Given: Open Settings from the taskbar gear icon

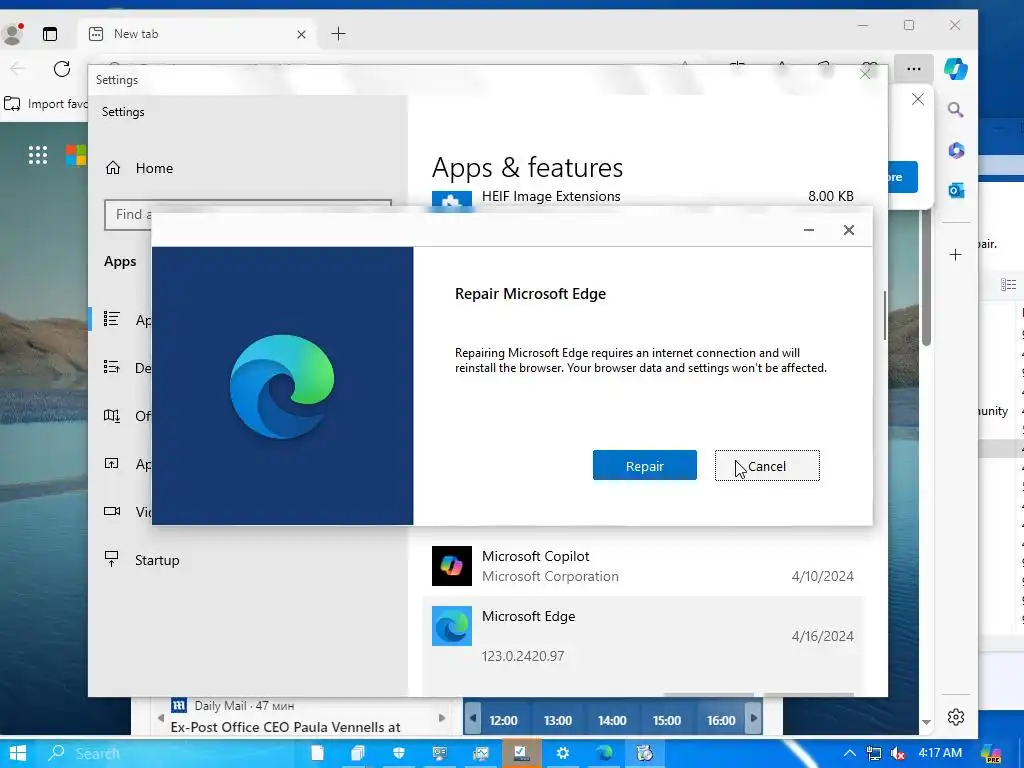Looking at the screenshot, I should (562, 753).
